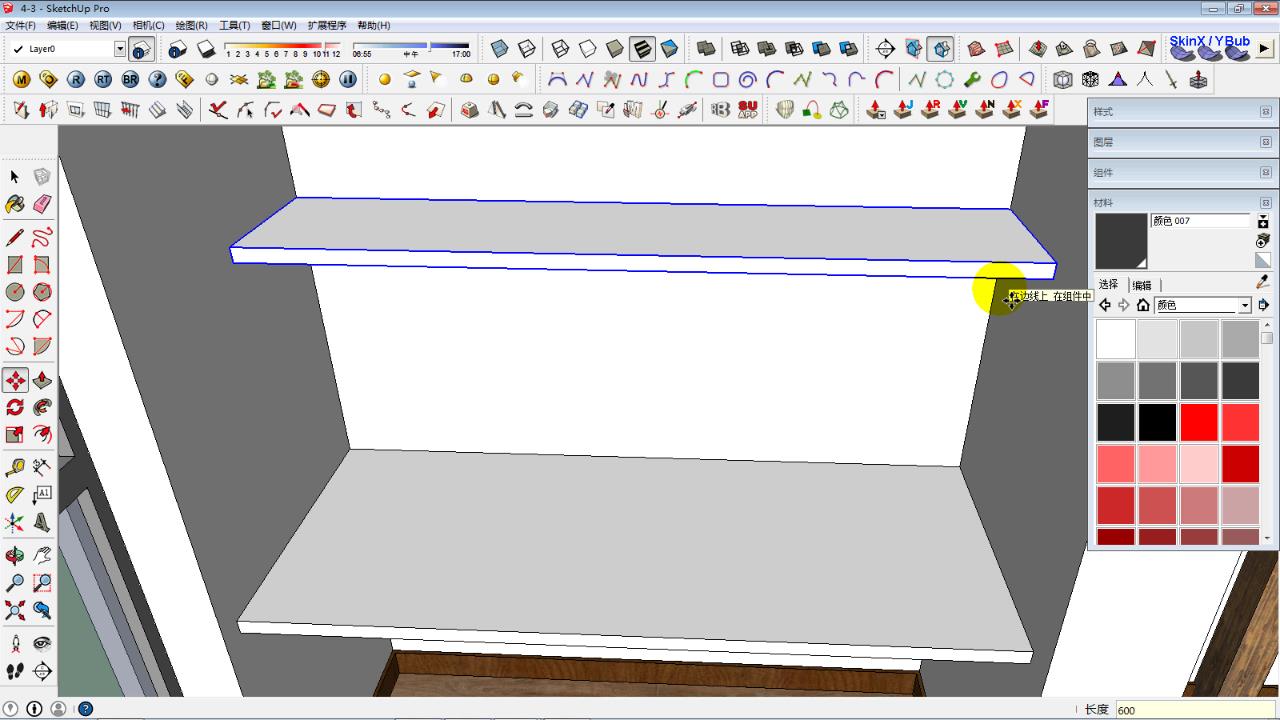Activate the Orbit camera tool

(x=14, y=556)
